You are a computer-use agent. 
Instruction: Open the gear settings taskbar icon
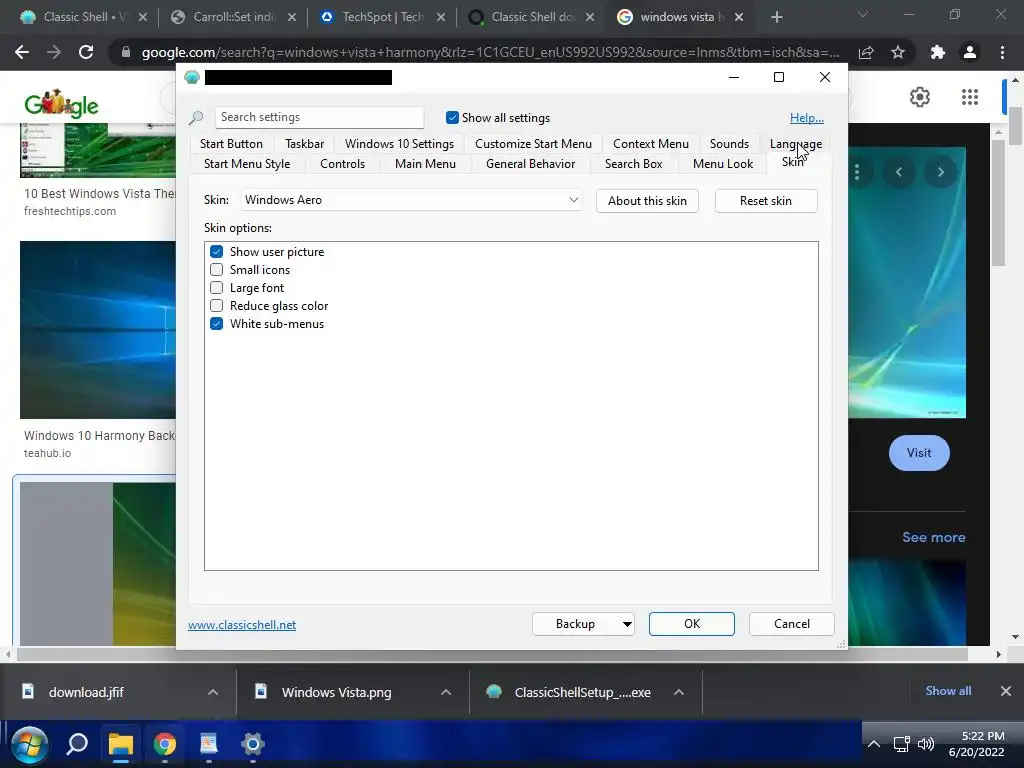coord(253,744)
